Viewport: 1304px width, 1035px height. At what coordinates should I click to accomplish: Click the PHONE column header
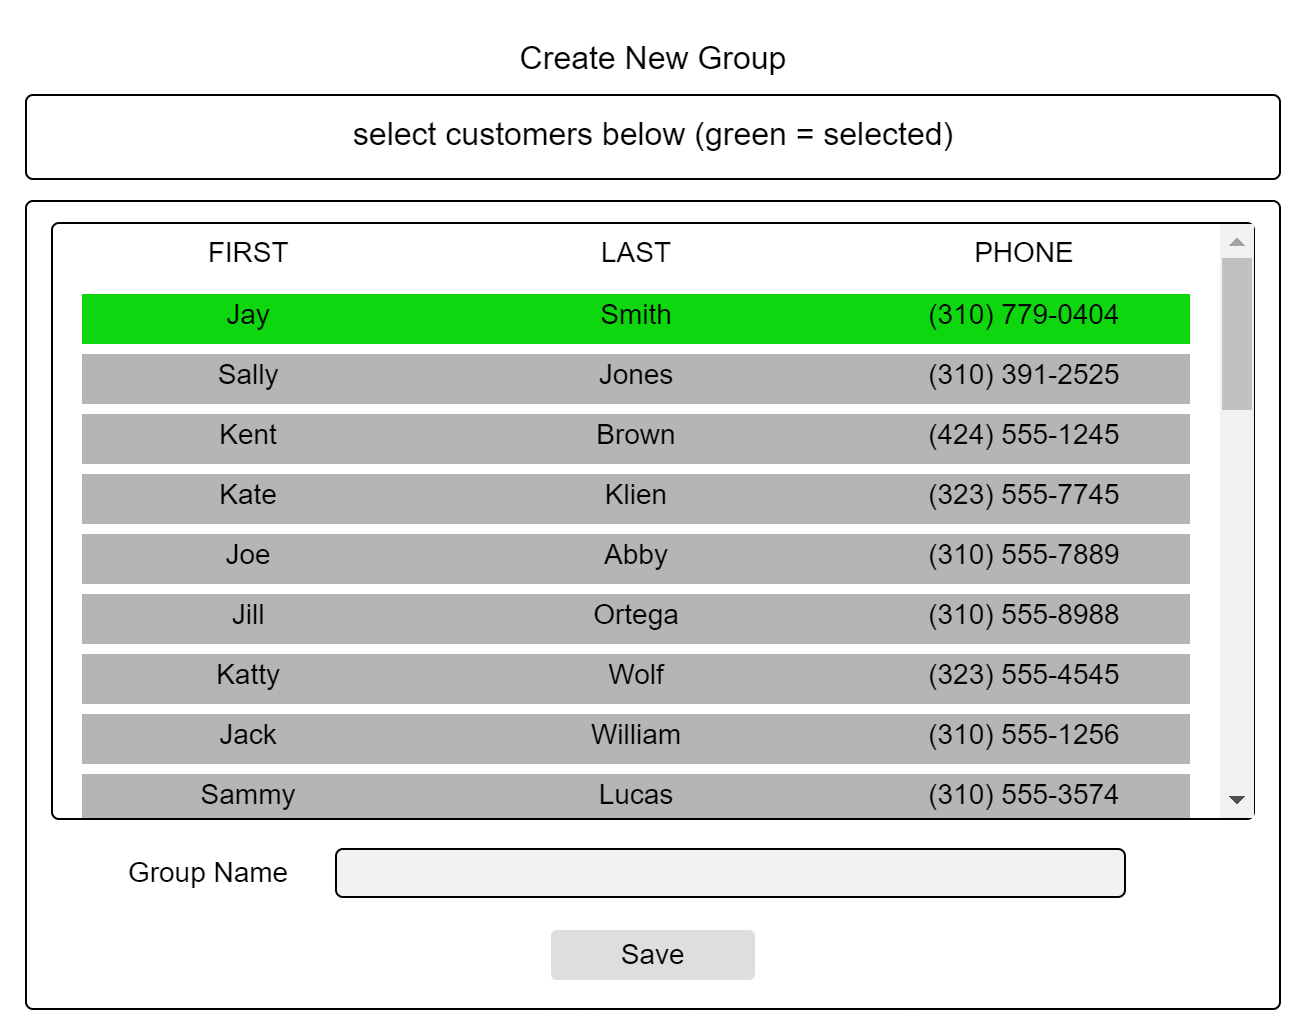[1023, 253]
